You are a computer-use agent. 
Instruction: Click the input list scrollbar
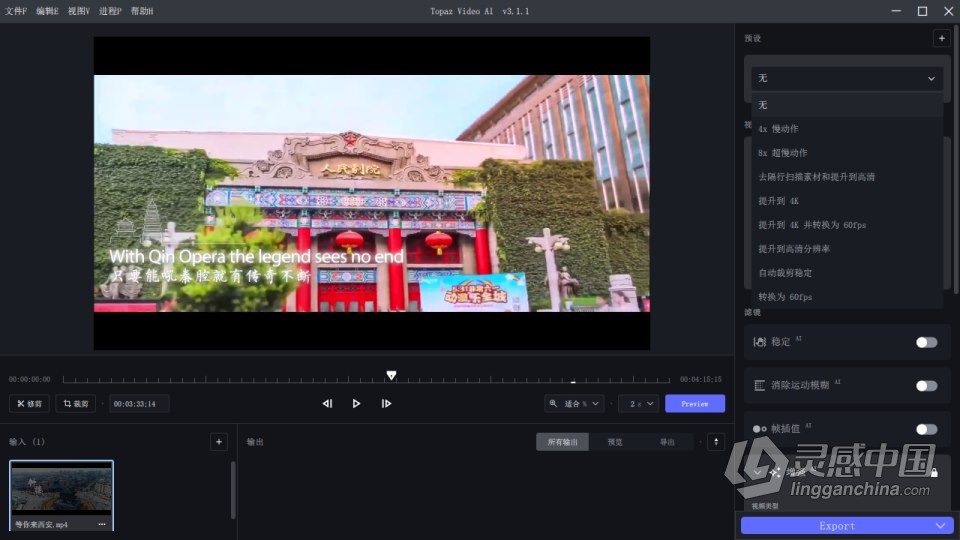[233, 490]
